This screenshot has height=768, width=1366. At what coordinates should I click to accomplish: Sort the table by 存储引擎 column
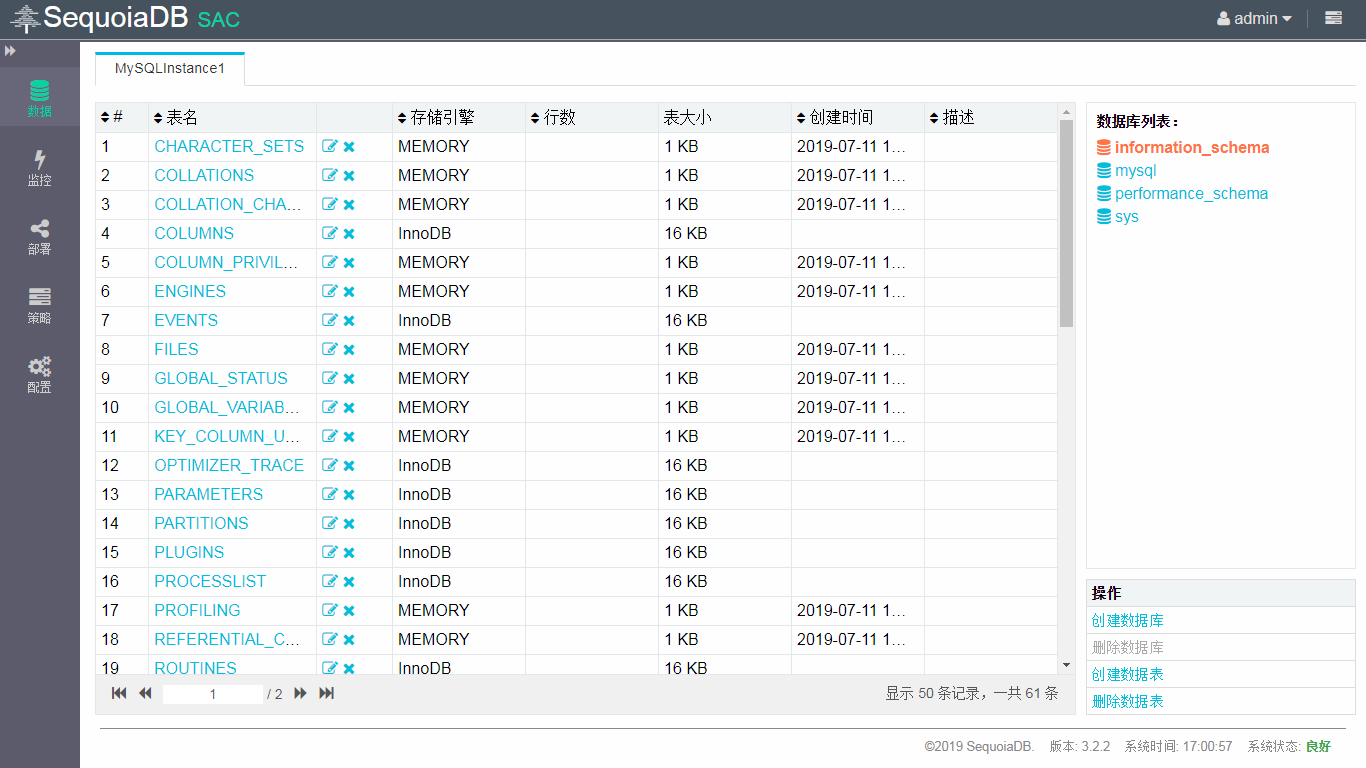click(x=436, y=118)
